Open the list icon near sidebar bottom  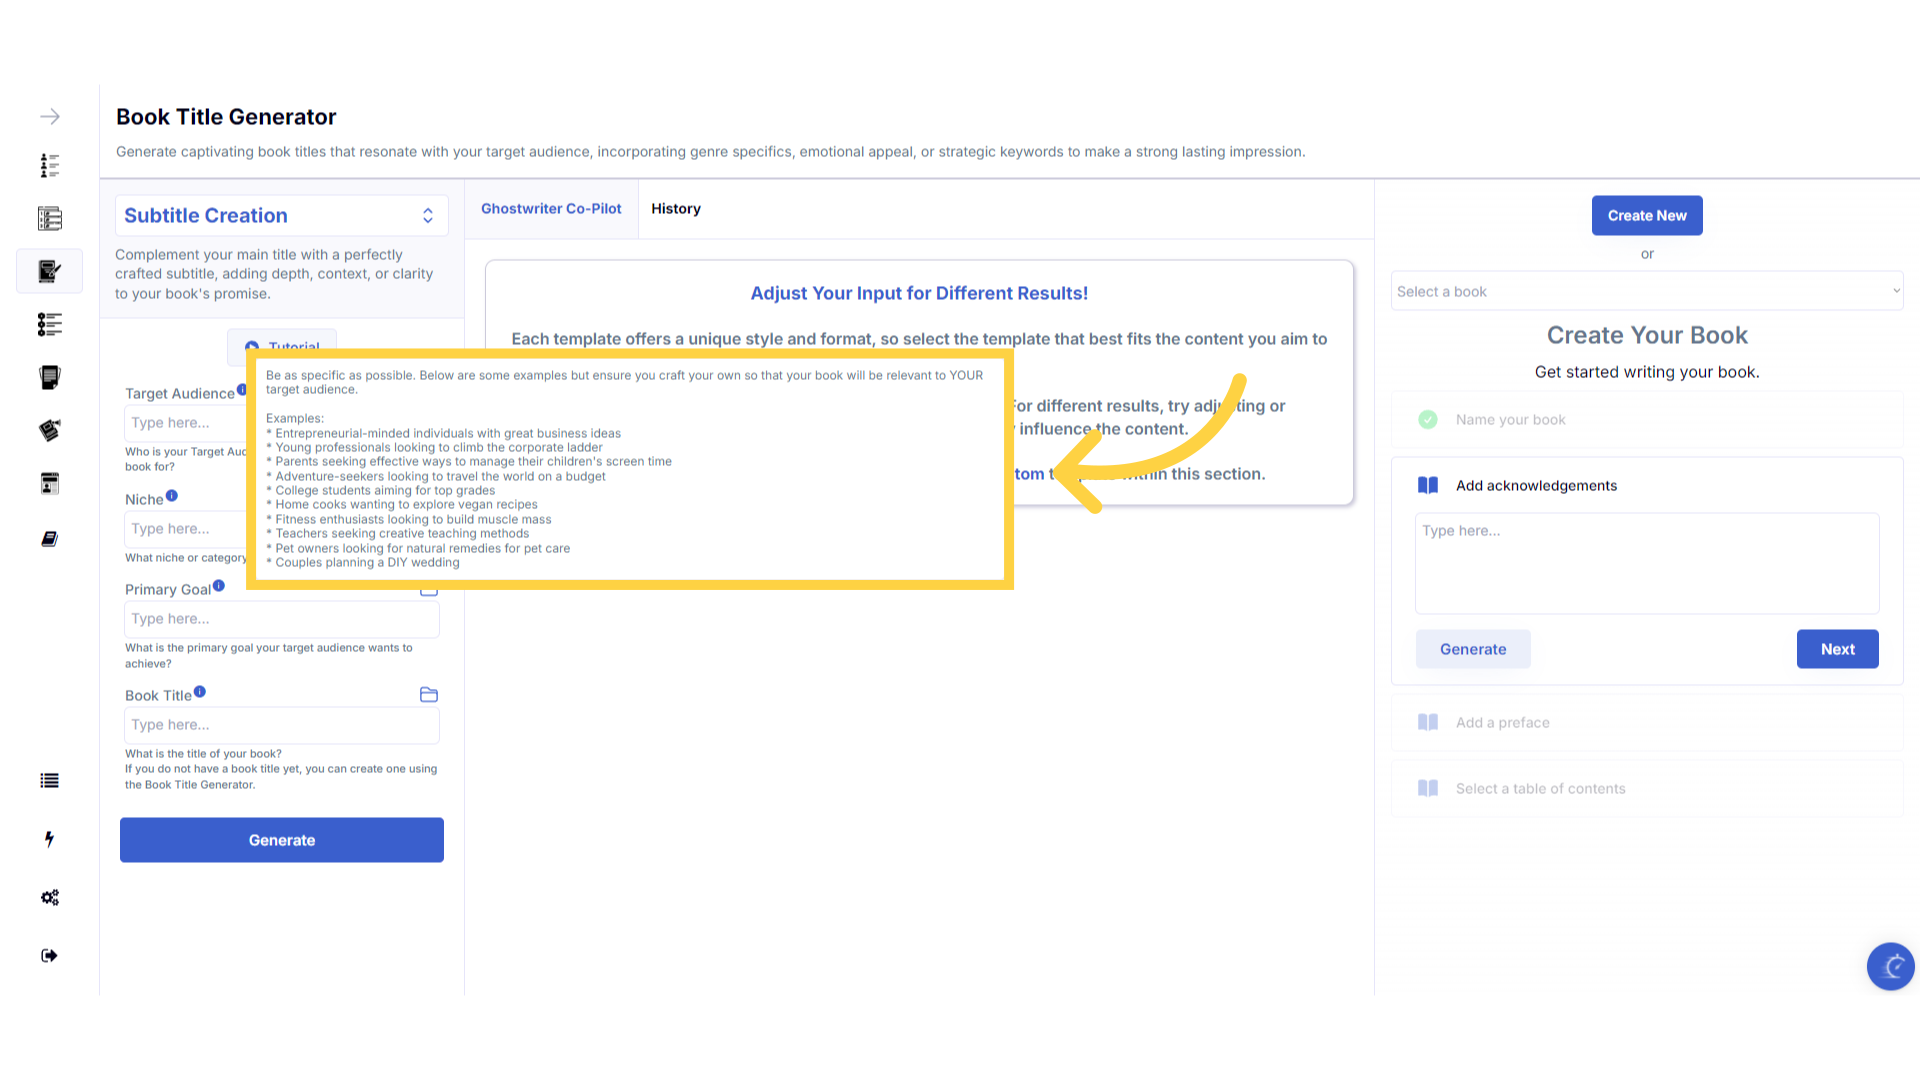point(49,781)
